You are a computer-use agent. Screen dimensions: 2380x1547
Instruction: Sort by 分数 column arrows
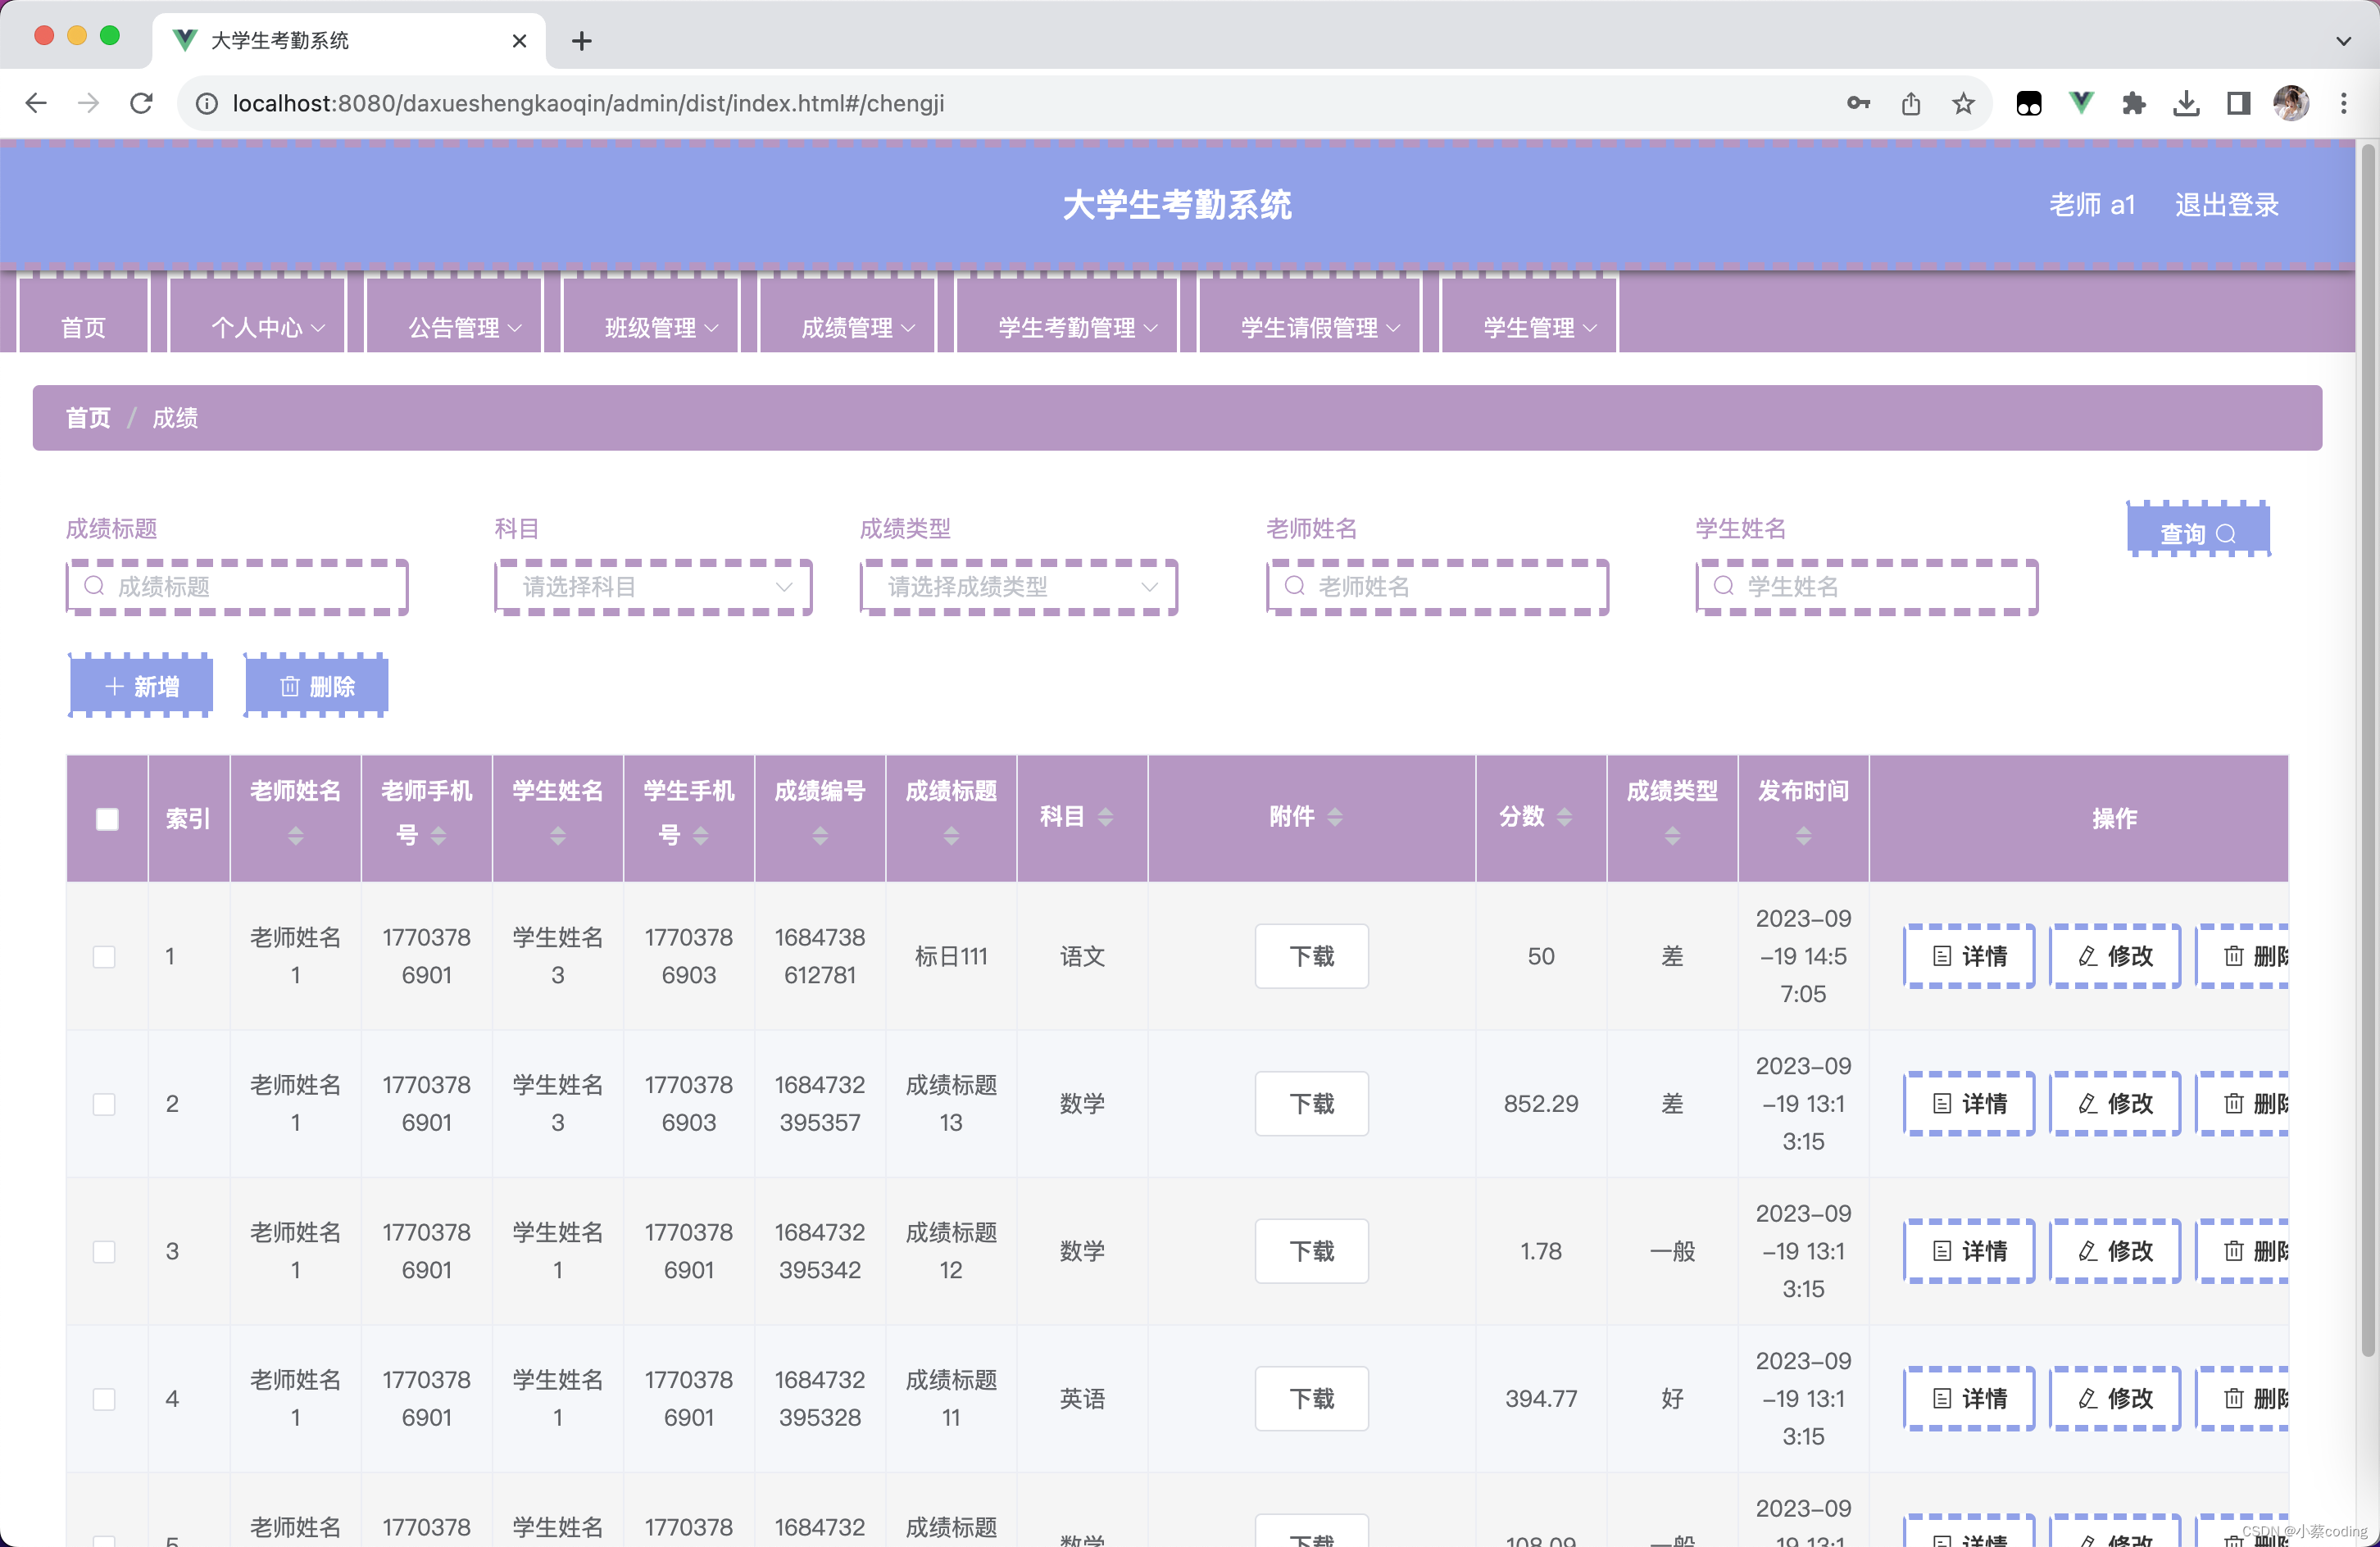(x=1565, y=817)
